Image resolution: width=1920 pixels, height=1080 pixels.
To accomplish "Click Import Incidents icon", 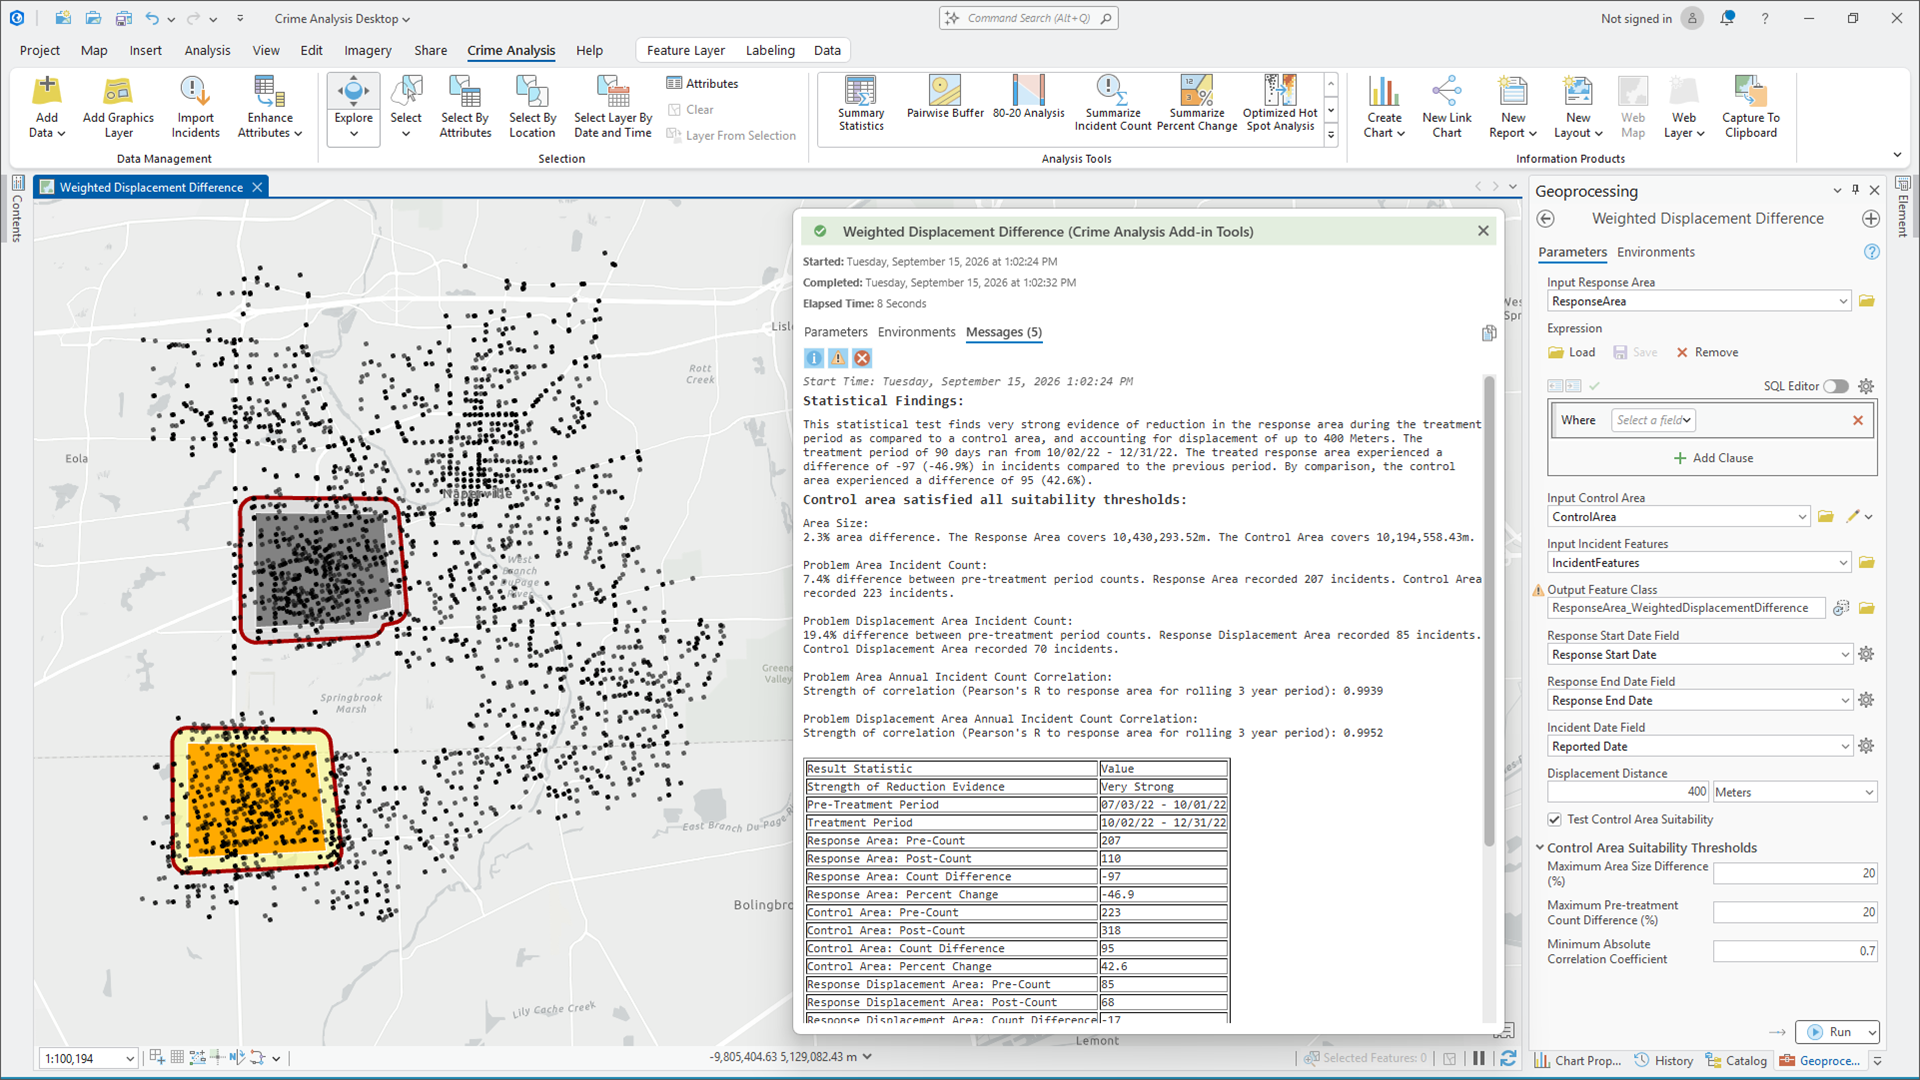I will pos(195,91).
